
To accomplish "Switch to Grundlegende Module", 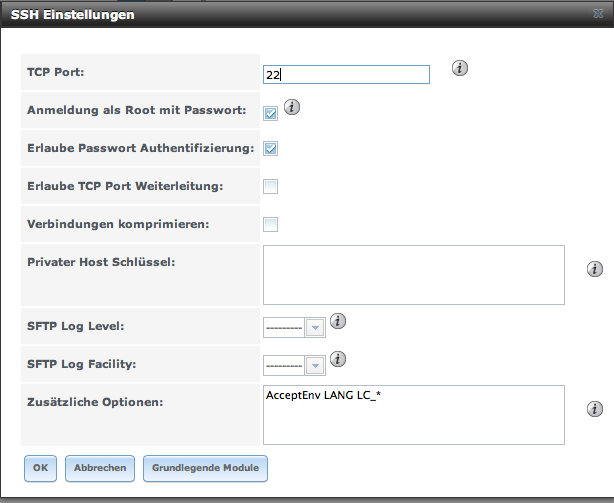I will click(x=206, y=467).
